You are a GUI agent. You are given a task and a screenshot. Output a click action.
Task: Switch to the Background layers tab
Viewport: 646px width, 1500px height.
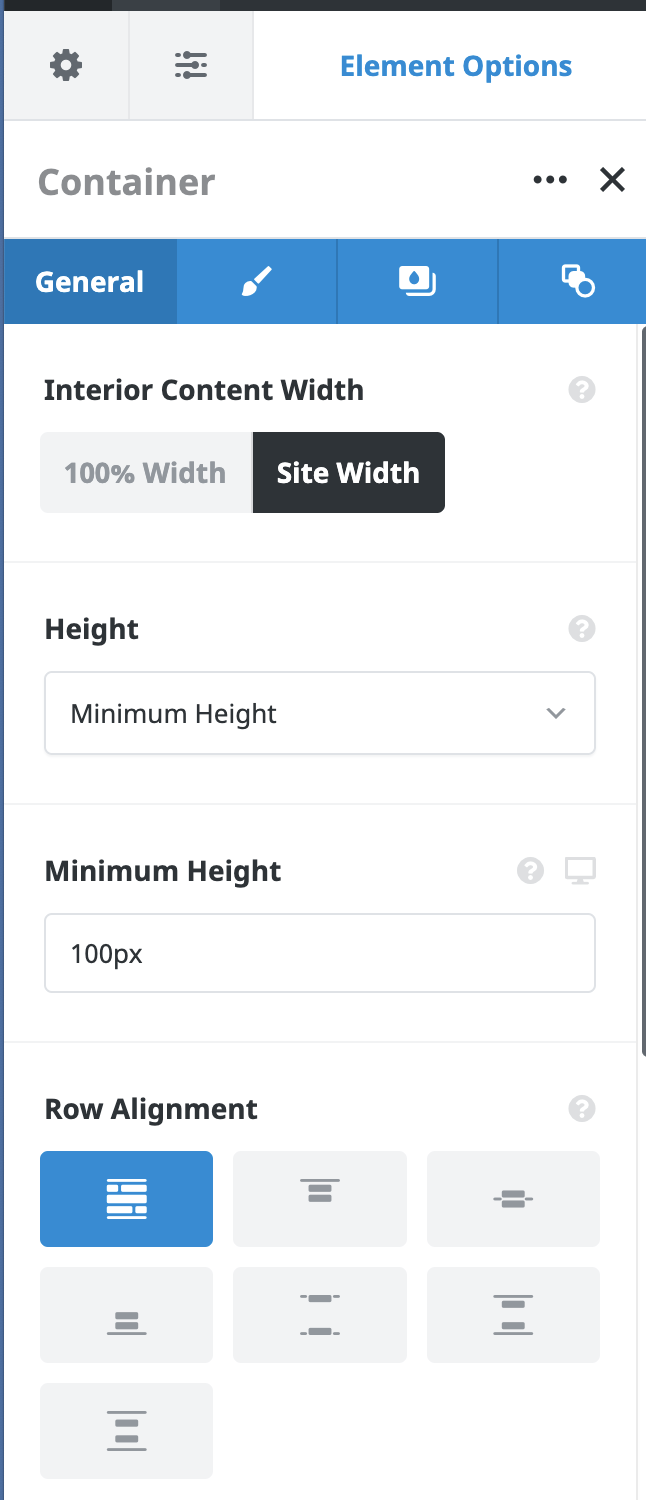pyautogui.click(x=417, y=282)
